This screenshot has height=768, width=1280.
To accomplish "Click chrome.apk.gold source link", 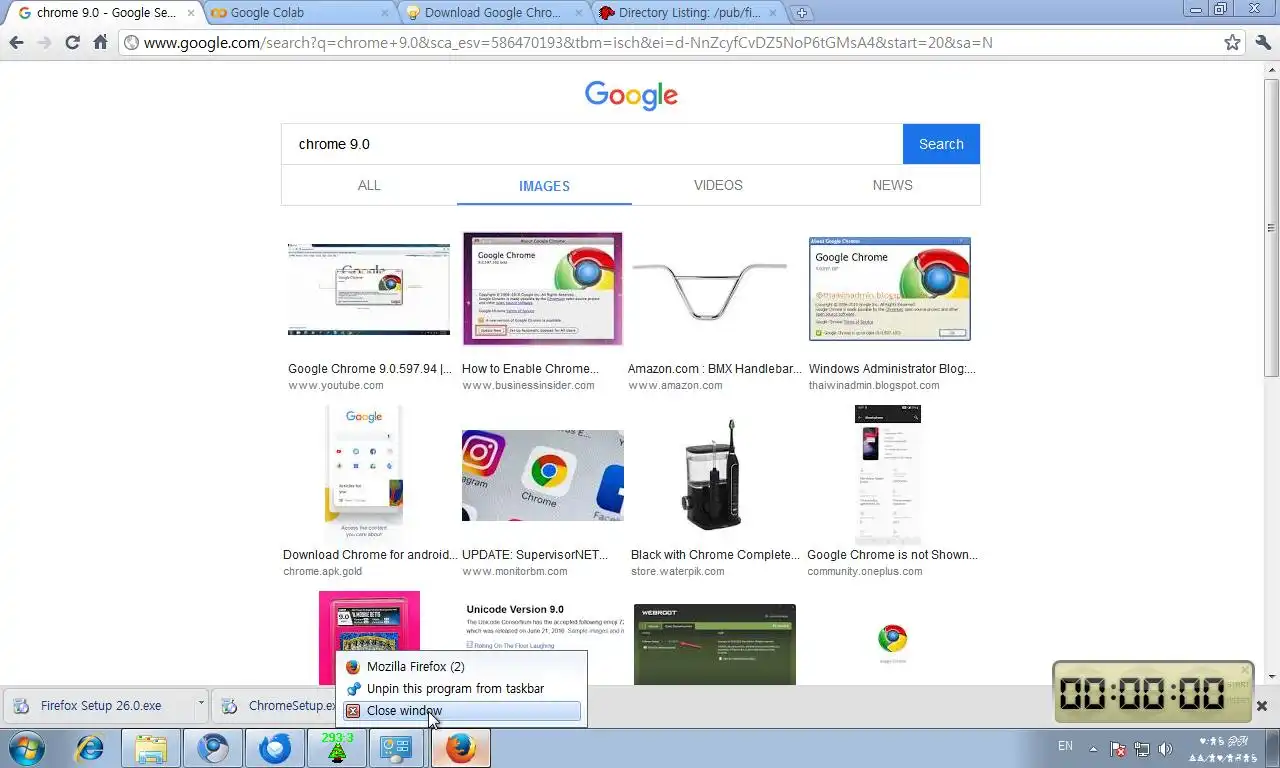I will click(x=322, y=571).
